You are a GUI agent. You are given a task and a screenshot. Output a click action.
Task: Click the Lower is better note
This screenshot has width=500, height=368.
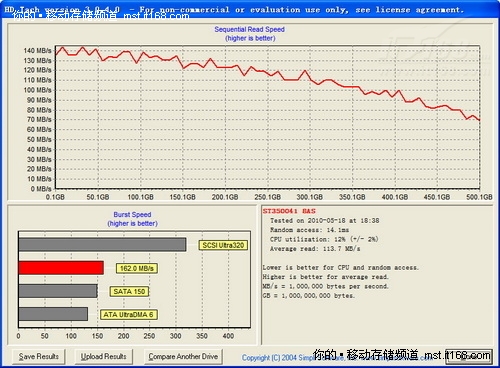click(x=340, y=268)
